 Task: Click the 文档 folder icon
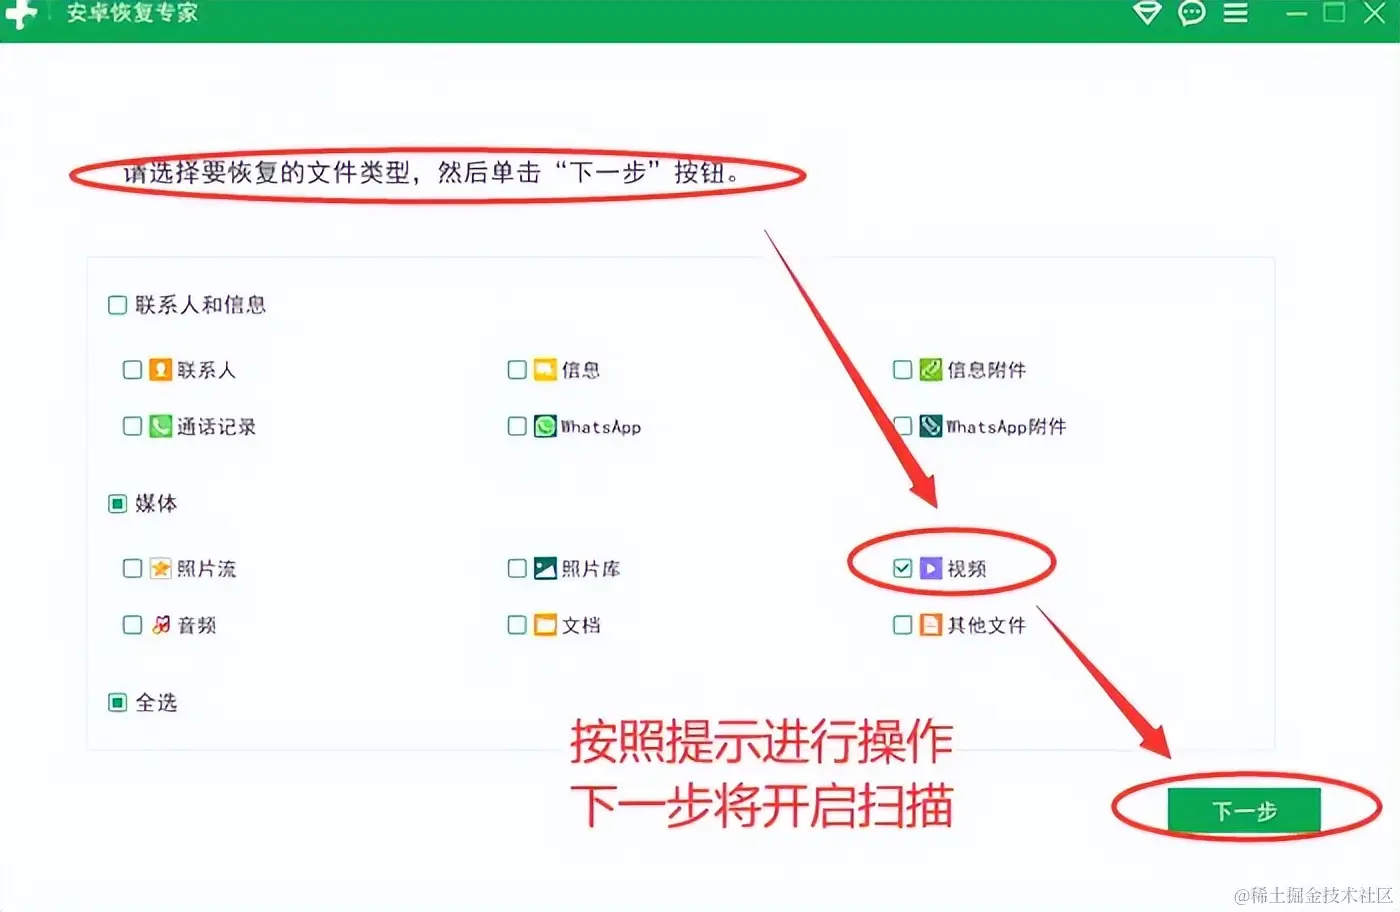pos(545,626)
